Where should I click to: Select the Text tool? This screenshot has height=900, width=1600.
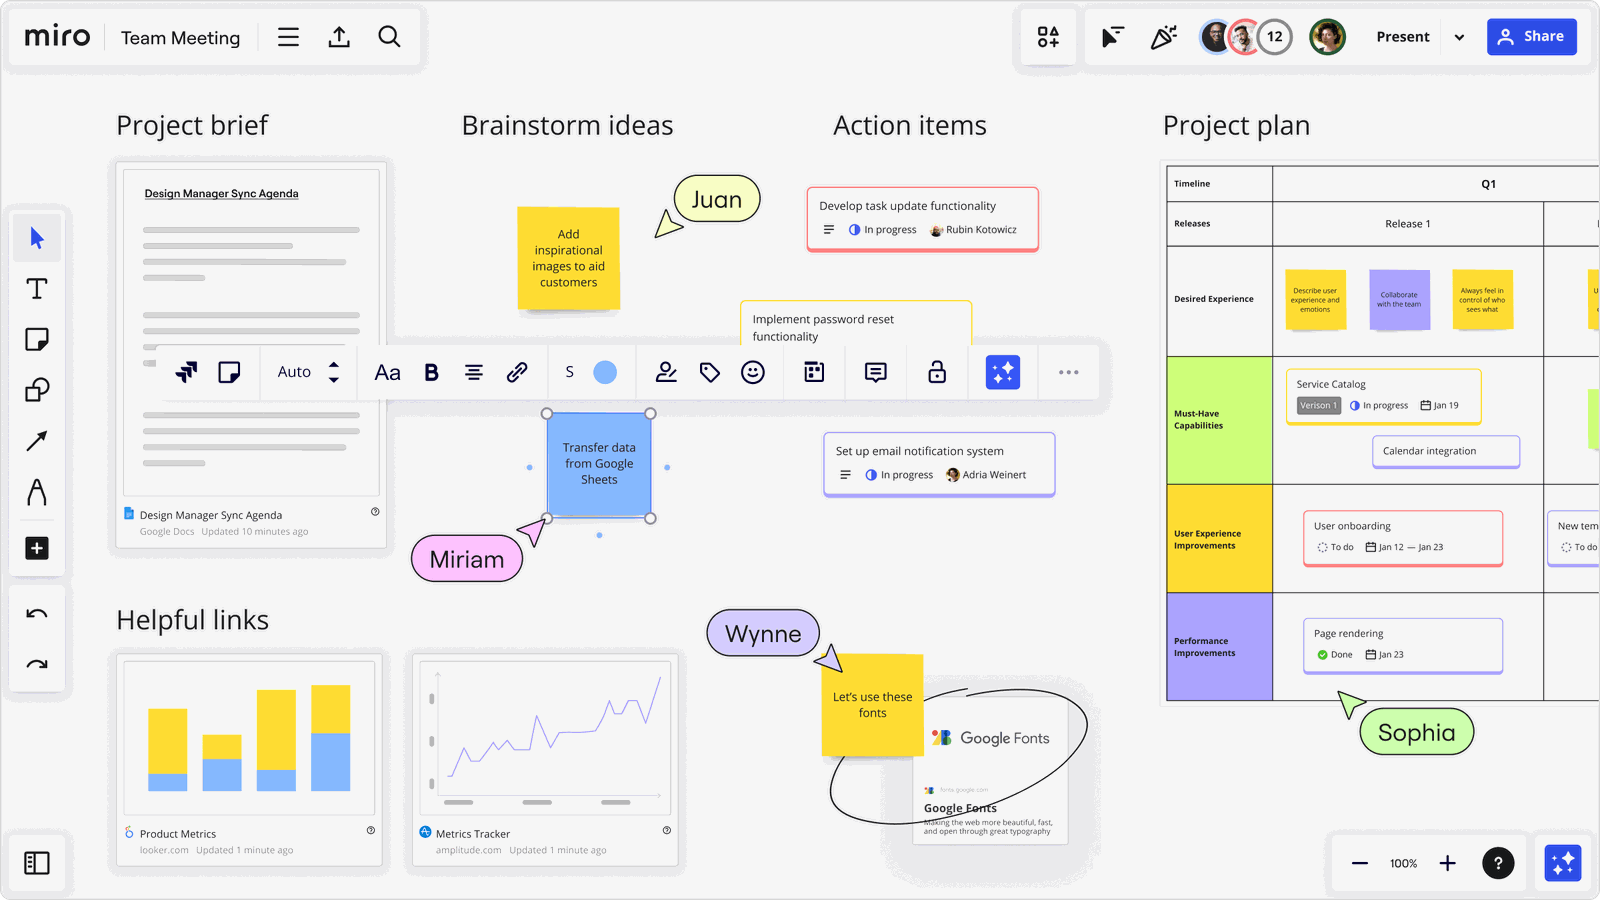tap(37, 289)
